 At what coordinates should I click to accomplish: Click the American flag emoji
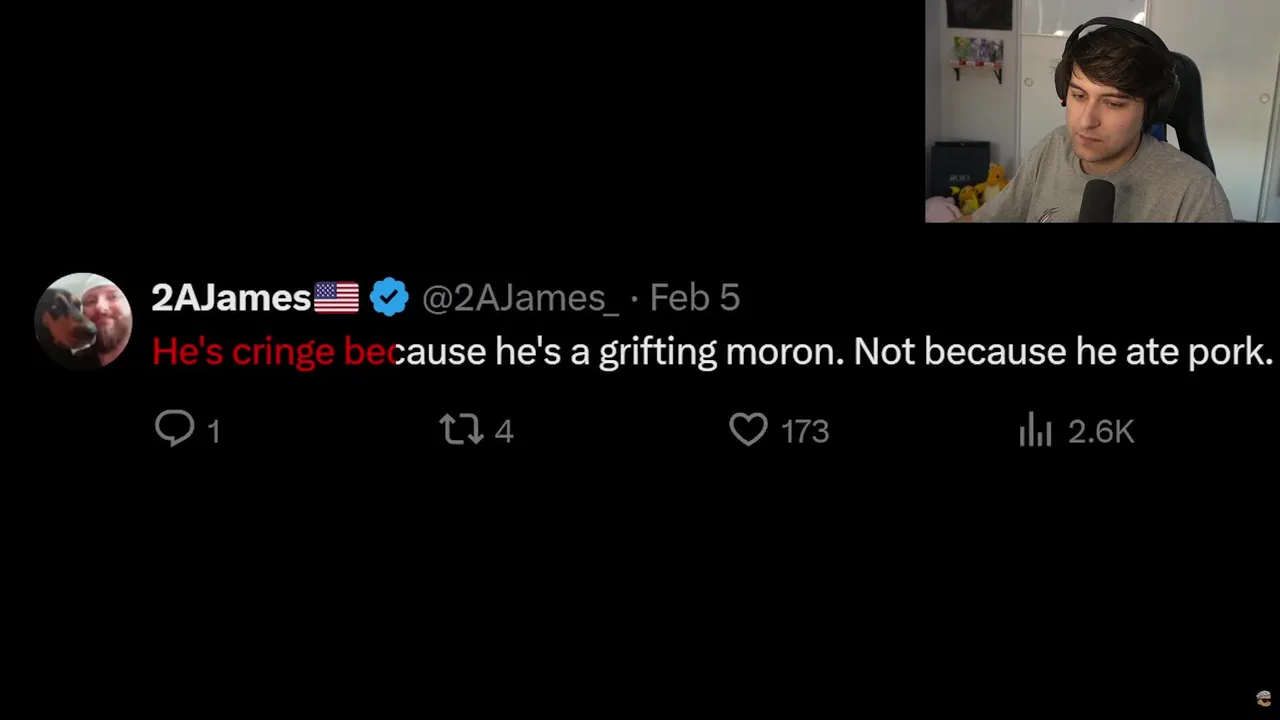(336, 297)
